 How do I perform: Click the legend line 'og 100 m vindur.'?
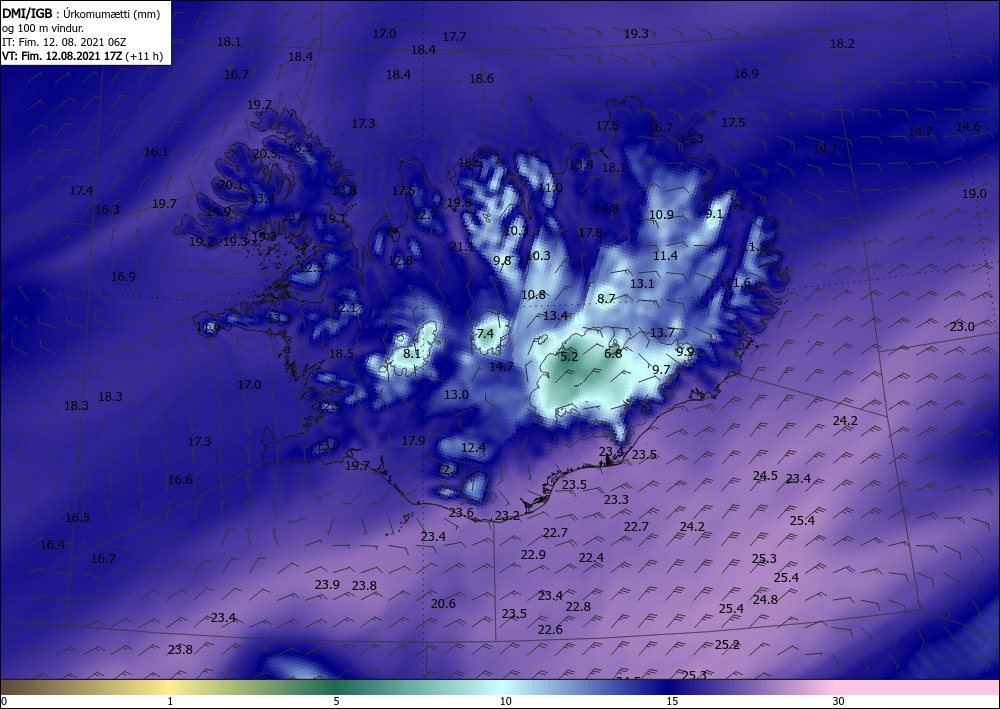pos(43,27)
